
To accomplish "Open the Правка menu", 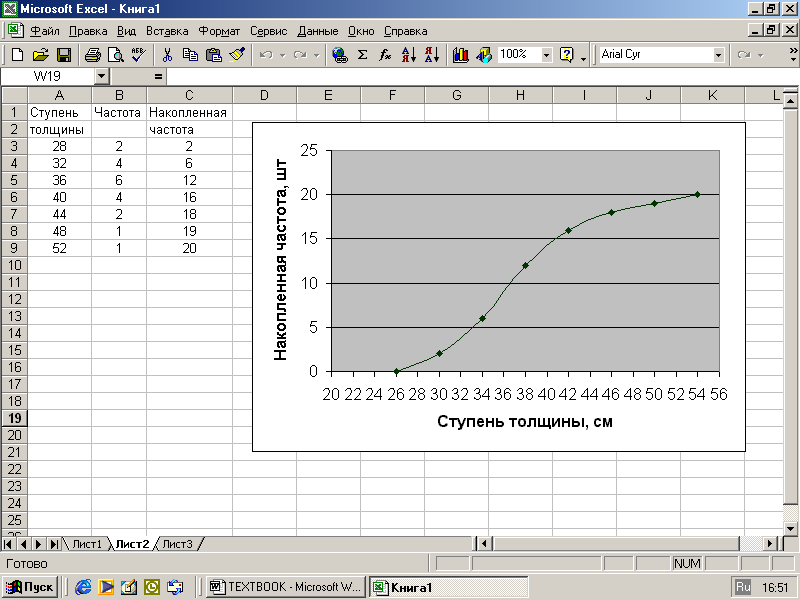I will coord(88,31).
